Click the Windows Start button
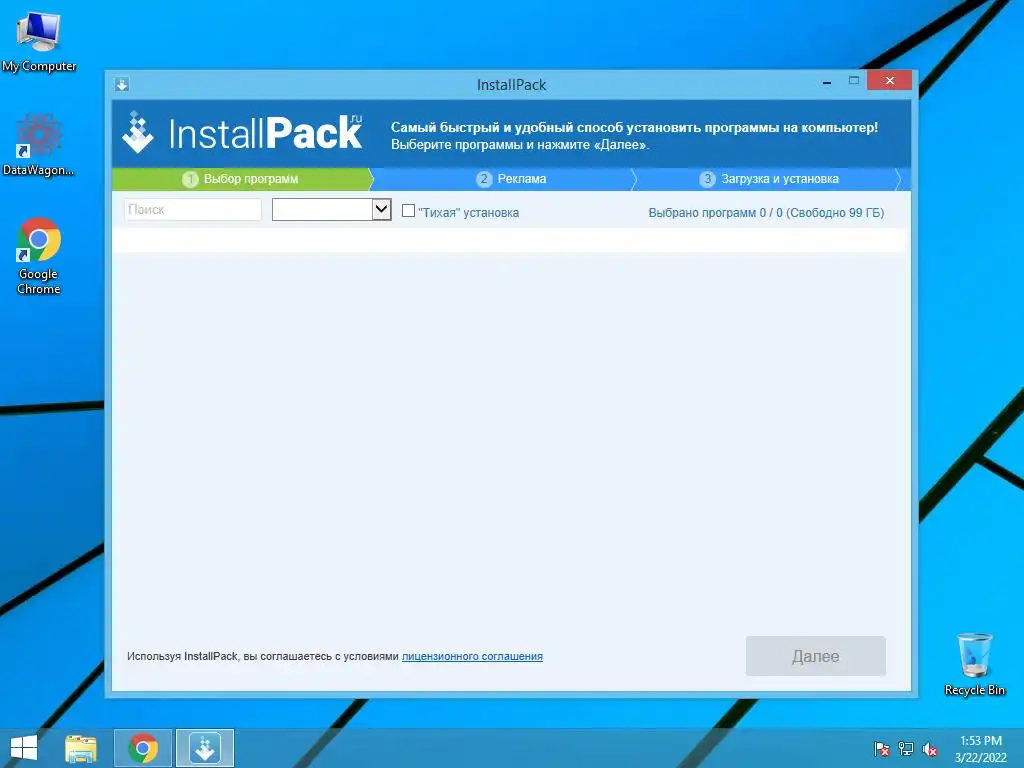Image resolution: width=1024 pixels, height=768 pixels. pyautogui.click(x=24, y=748)
